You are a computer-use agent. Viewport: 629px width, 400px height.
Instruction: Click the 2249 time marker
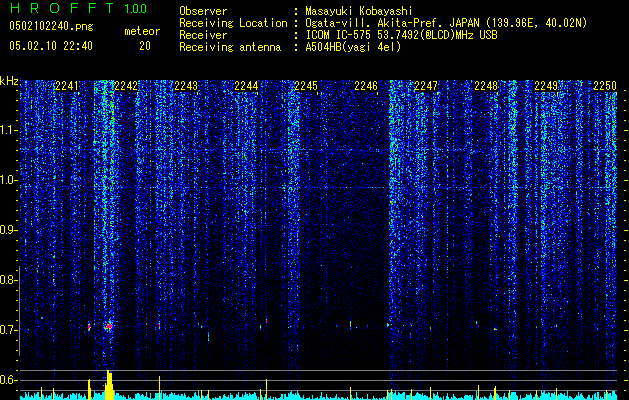546,86
